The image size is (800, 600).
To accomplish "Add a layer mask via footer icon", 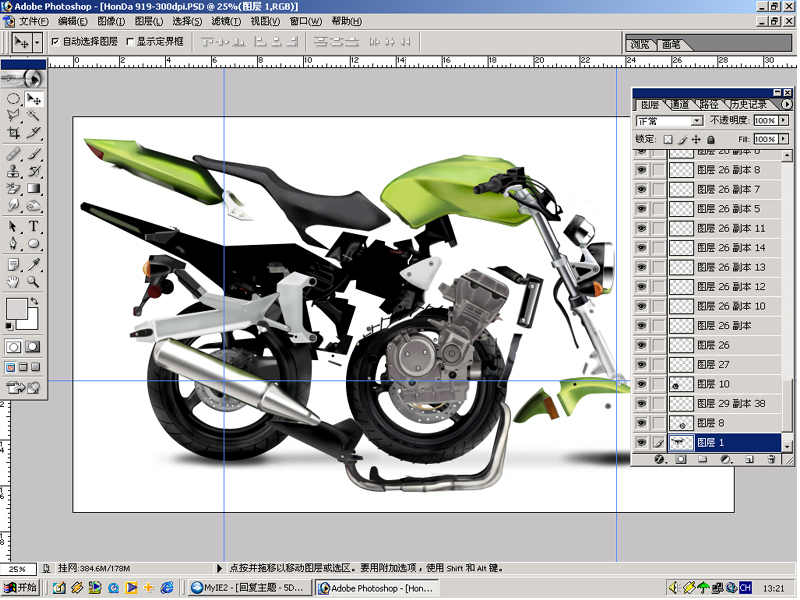I will click(681, 459).
